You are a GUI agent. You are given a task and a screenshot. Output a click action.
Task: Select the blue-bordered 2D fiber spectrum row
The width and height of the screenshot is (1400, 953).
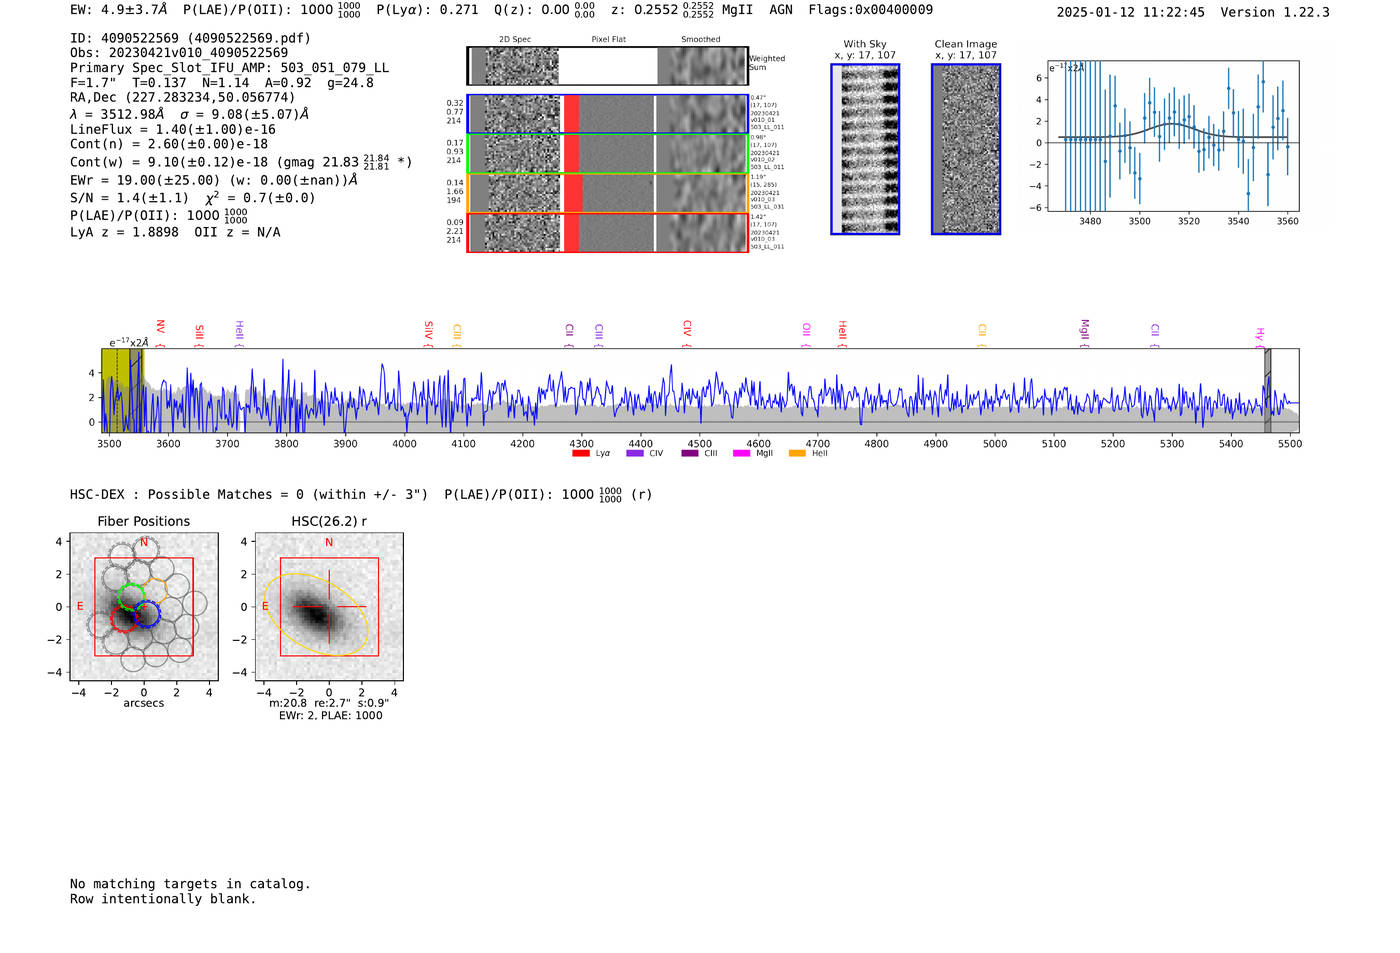pos(607,114)
